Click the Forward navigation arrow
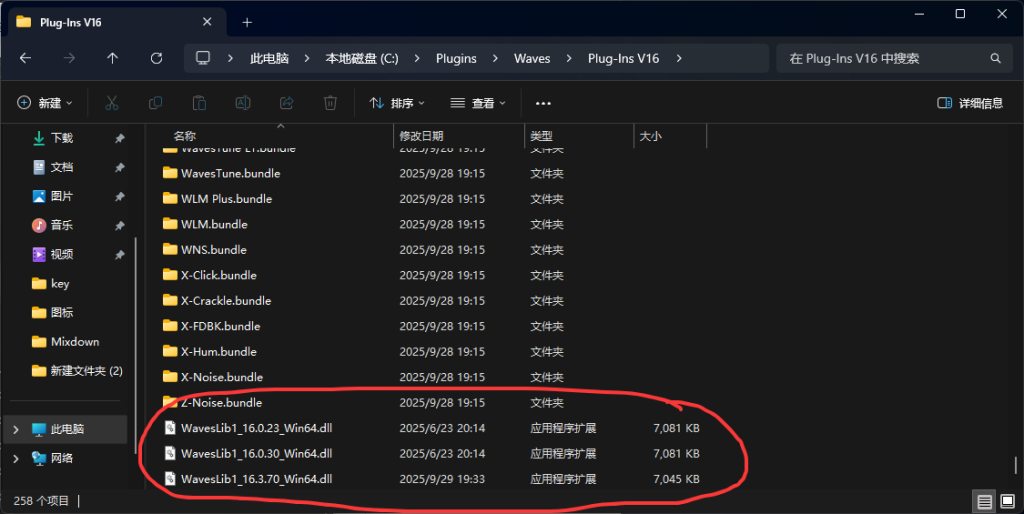Screen dimensions: 1024x514 [69, 58]
